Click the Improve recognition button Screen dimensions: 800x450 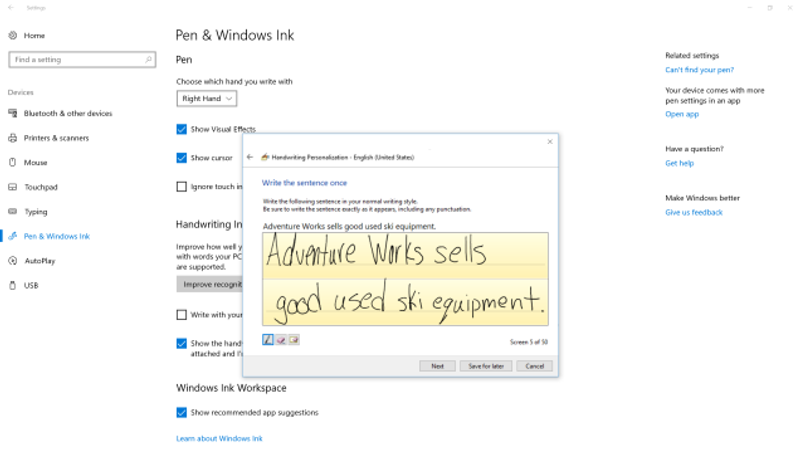[x=210, y=284]
